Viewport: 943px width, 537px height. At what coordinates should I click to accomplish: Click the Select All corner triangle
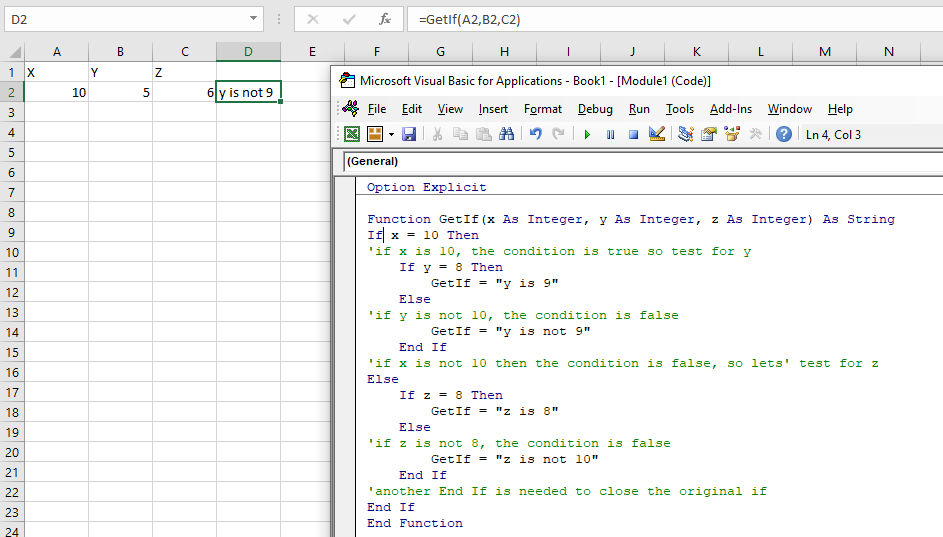click(x=15, y=52)
